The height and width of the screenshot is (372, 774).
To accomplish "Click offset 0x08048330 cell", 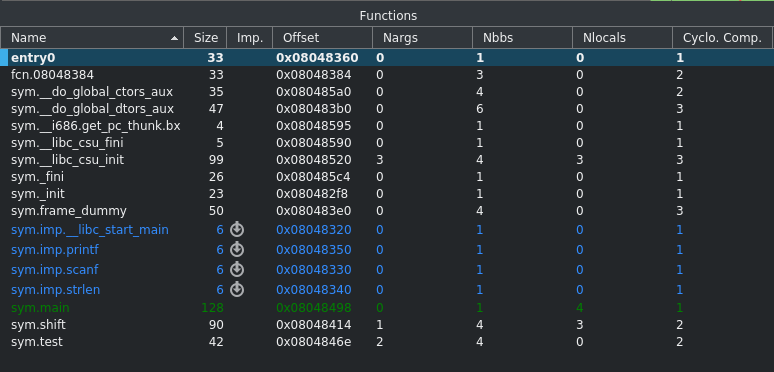I will (x=313, y=269).
